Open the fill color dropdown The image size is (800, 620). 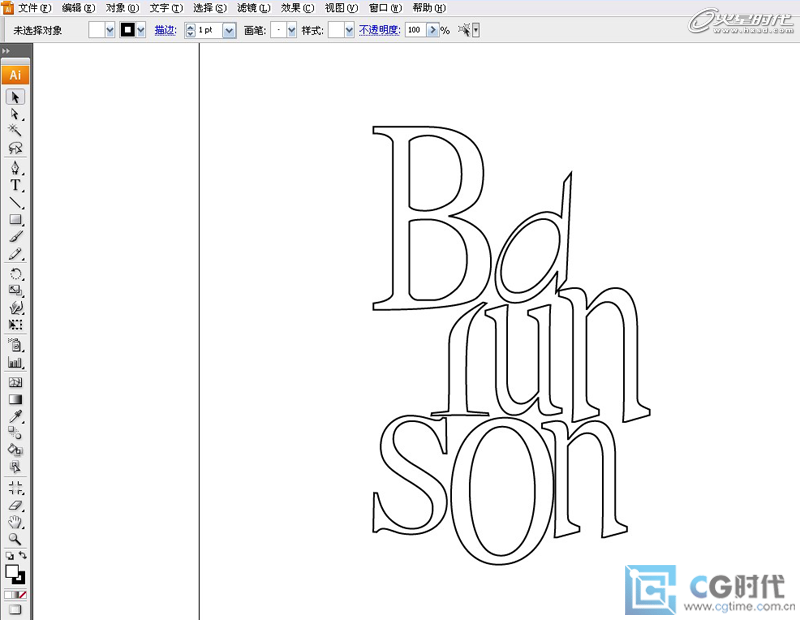(x=110, y=30)
